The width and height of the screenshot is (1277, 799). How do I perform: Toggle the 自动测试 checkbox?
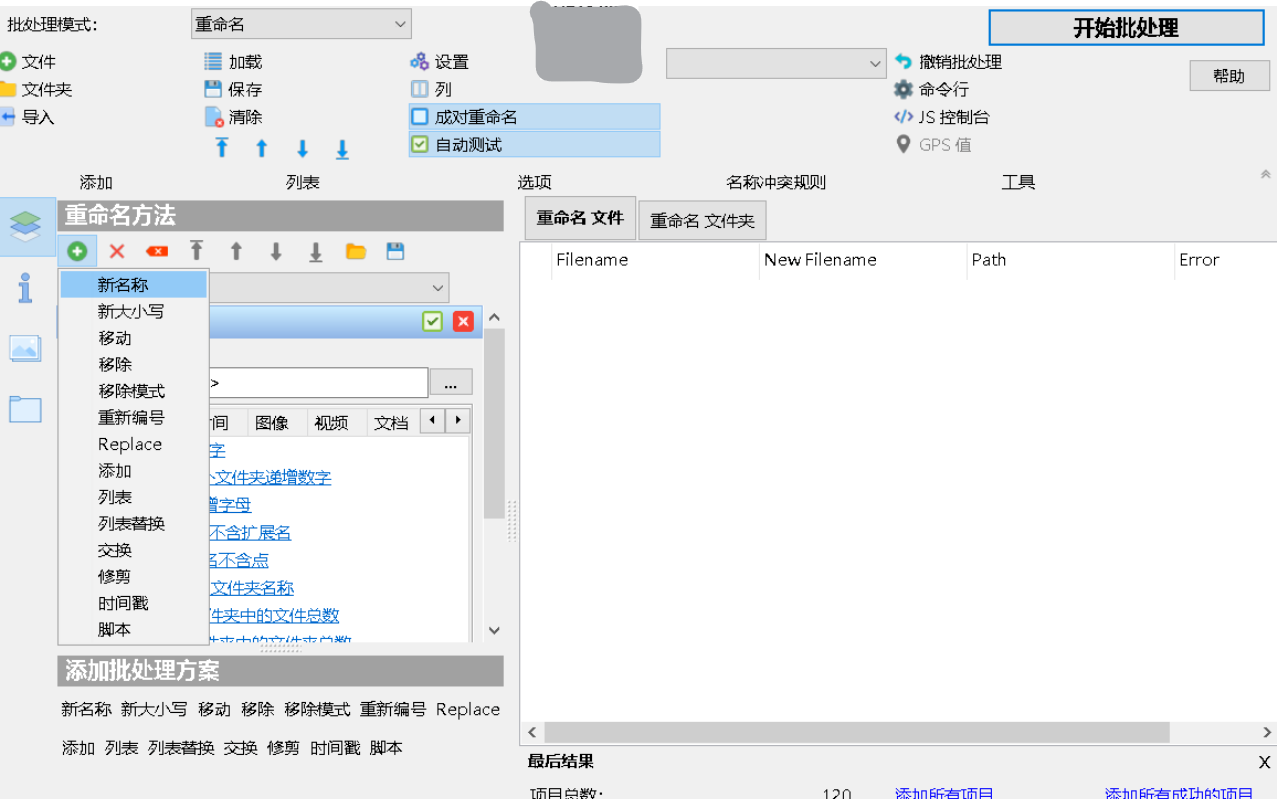(421, 145)
